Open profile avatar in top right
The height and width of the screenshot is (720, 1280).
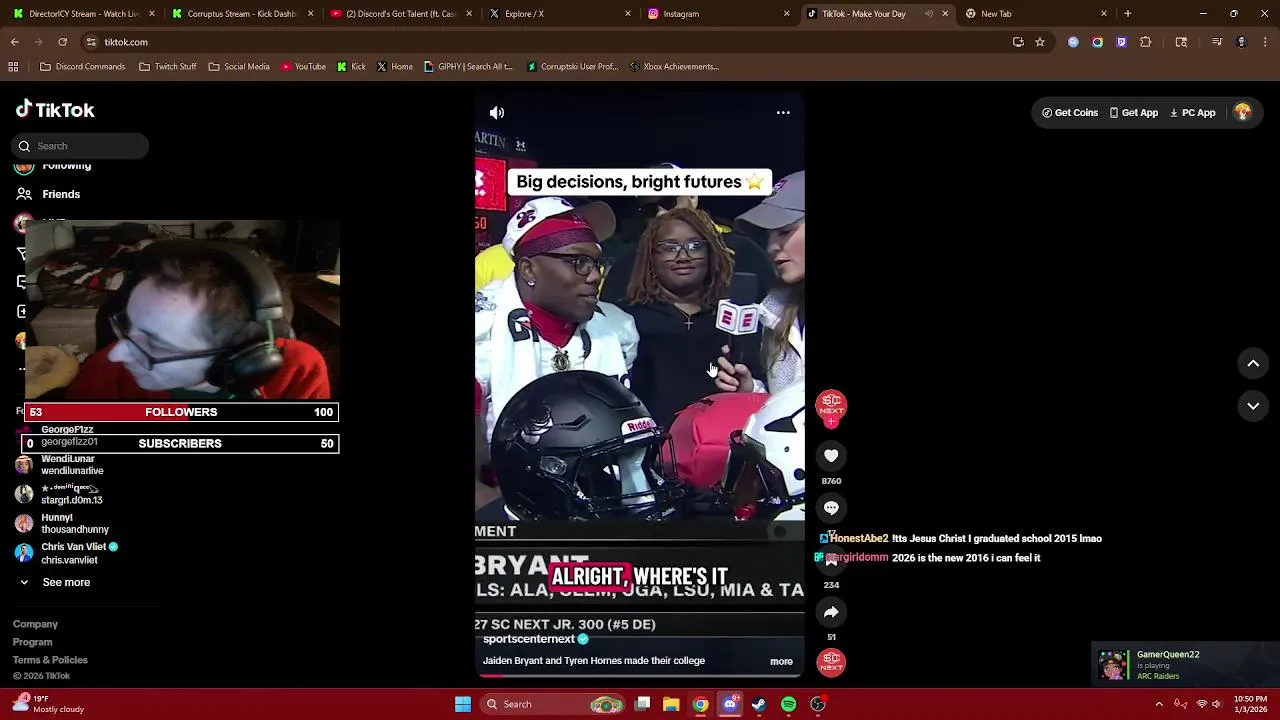click(1243, 112)
